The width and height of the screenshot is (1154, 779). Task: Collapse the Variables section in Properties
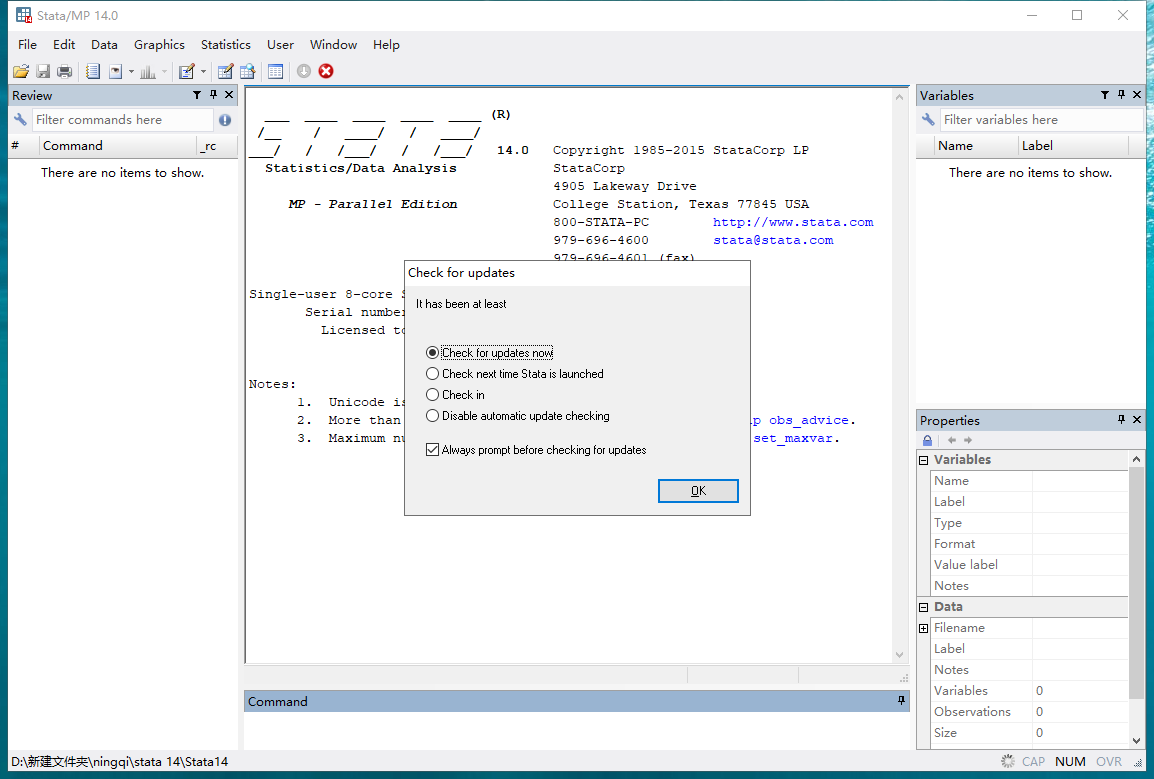click(x=924, y=460)
